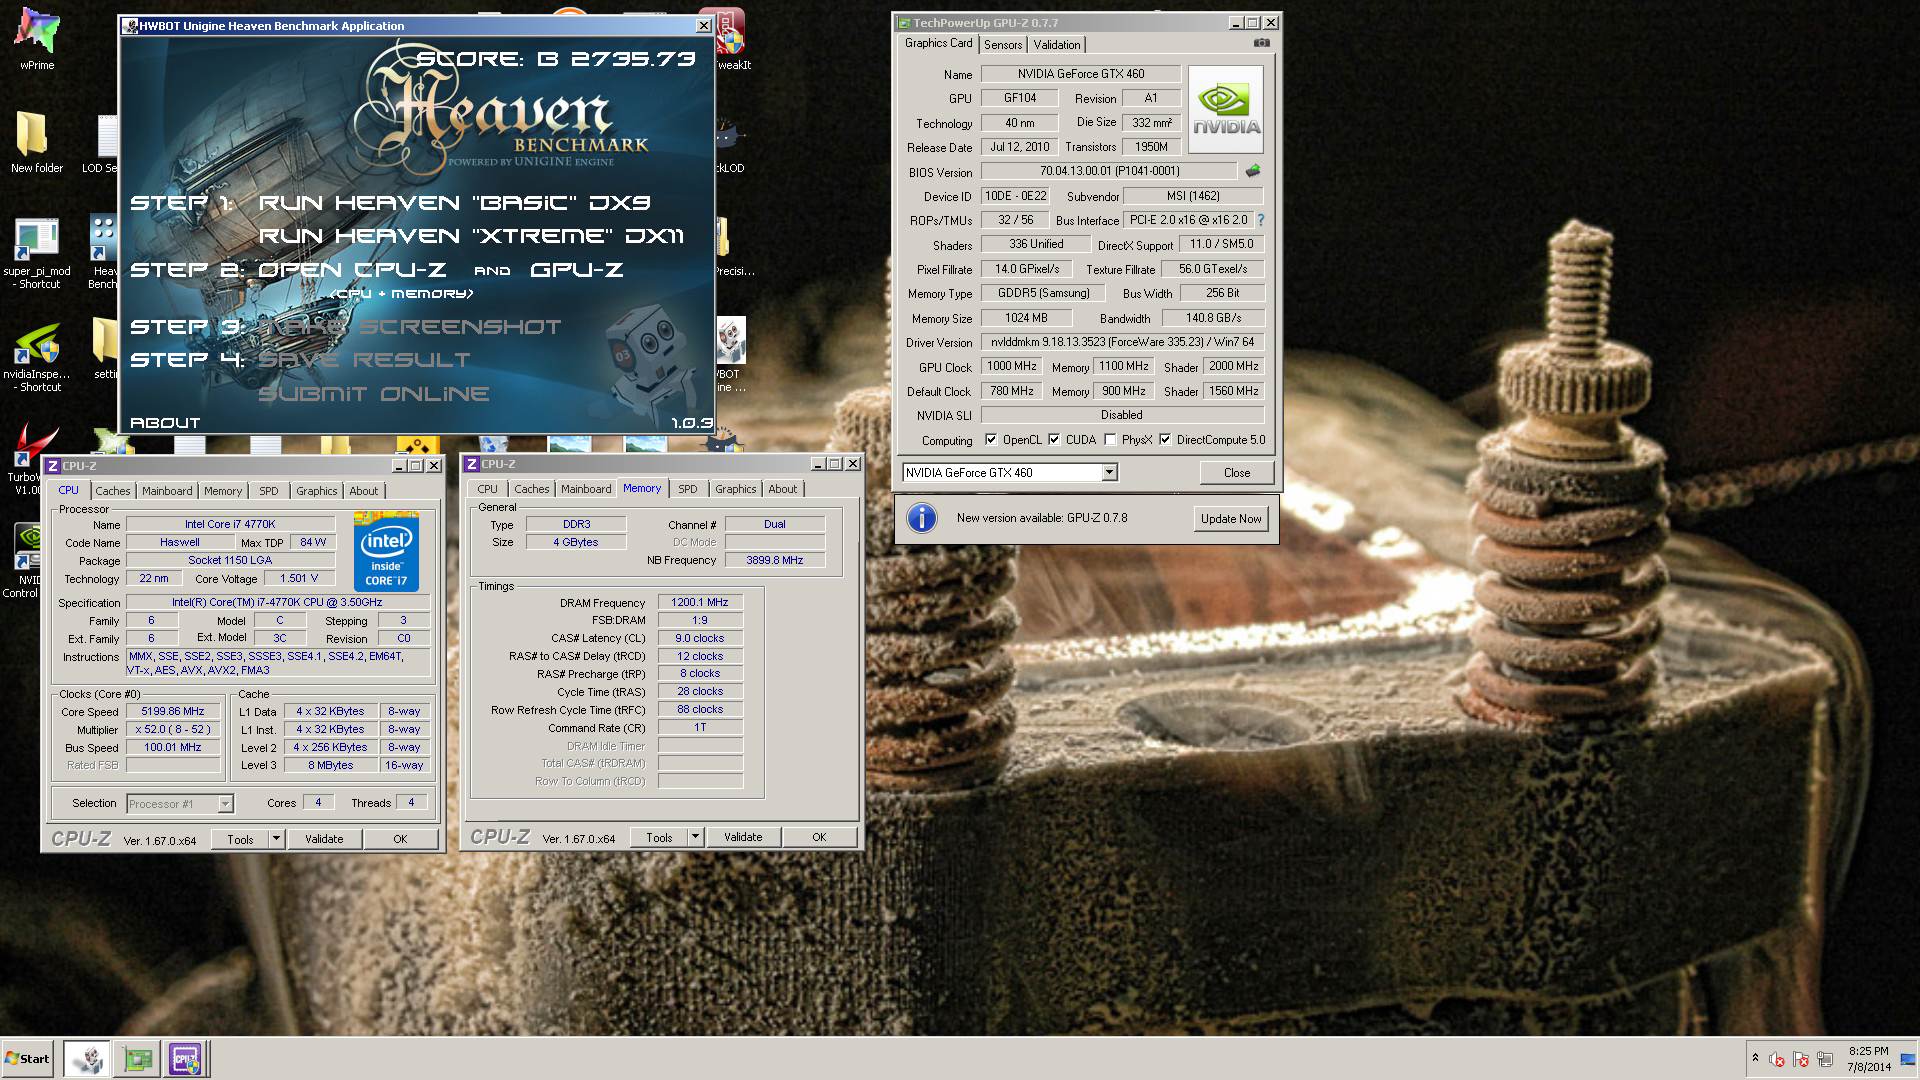1920x1080 pixels.
Task: Click the save BIOS icon in GPU-Z
Action: (x=1252, y=171)
